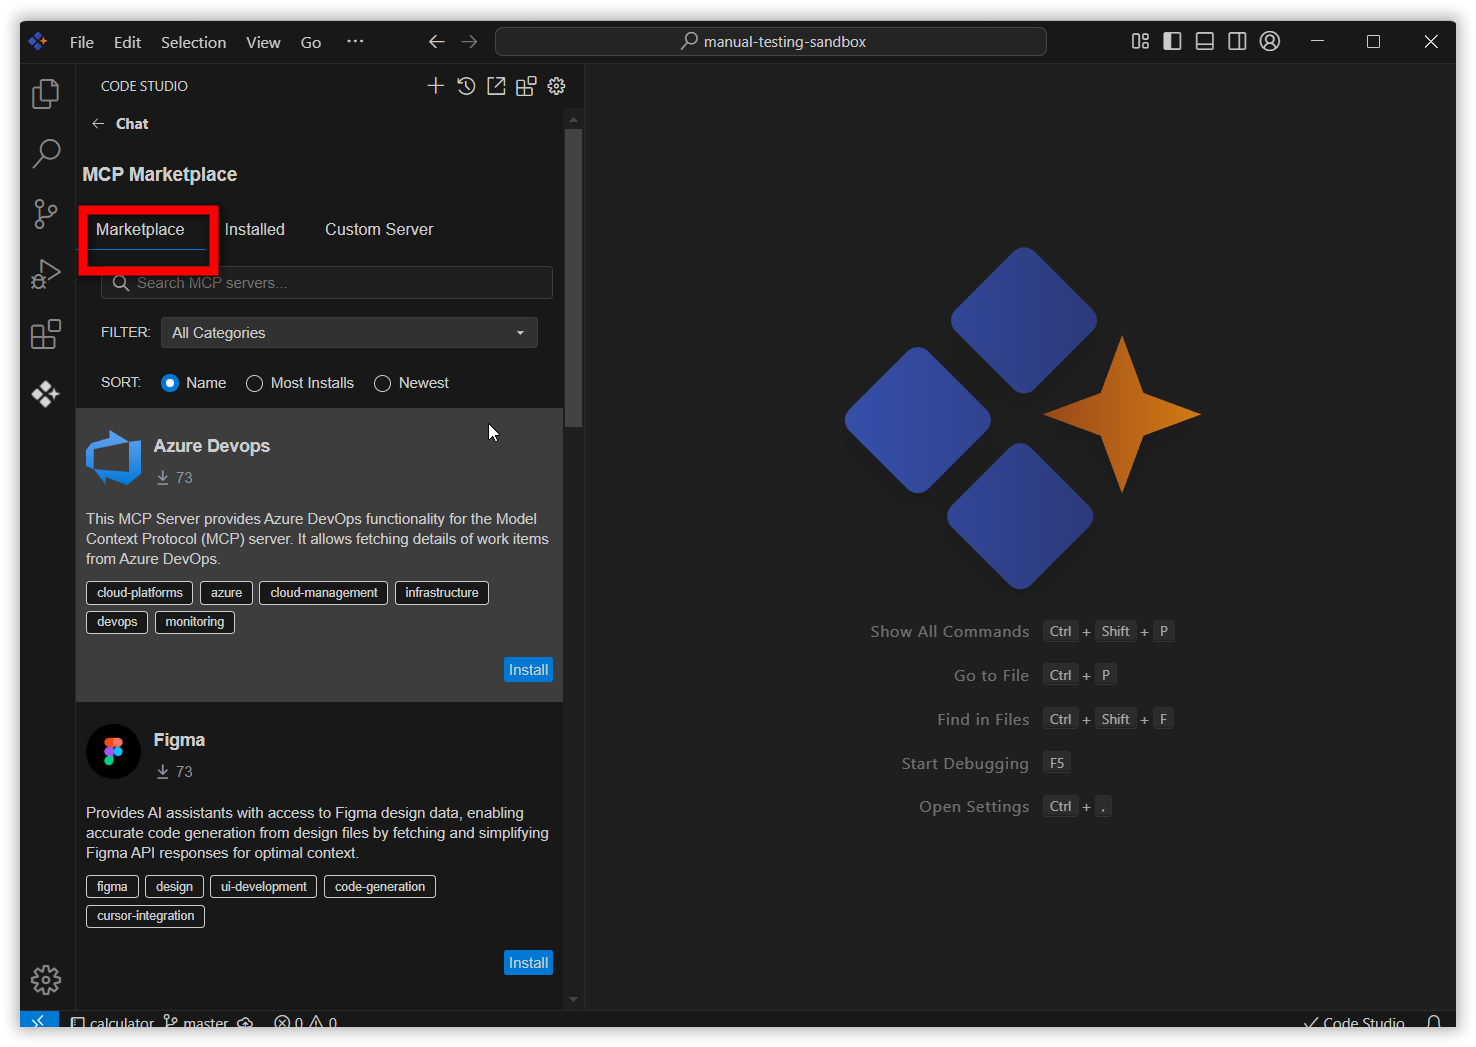This screenshot has height=1047, width=1476.
Task: Open the File menu
Action: (82, 42)
